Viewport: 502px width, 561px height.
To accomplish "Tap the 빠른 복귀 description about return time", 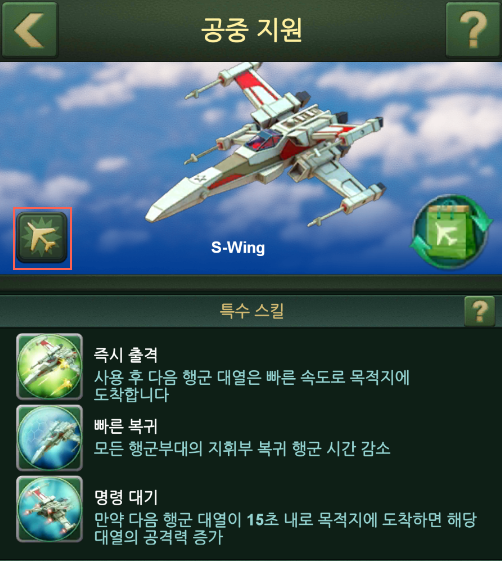I will tap(242, 448).
